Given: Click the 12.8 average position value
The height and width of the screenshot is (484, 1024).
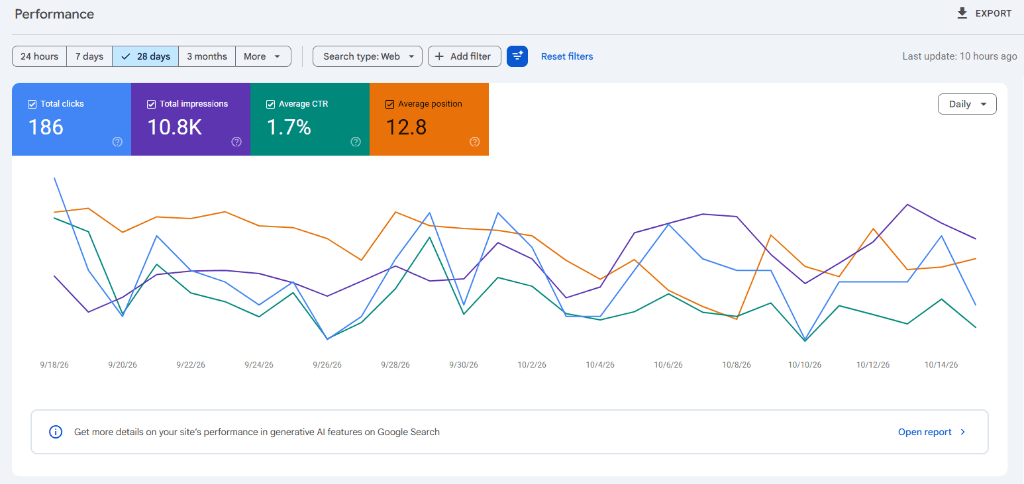Looking at the screenshot, I should point(406,127).
